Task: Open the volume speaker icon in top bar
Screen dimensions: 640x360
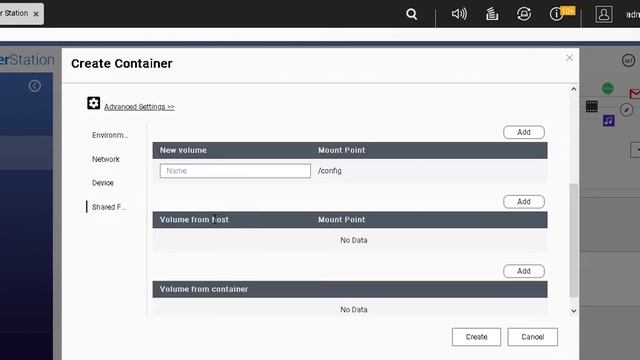Action: click(x=459, y=14)
